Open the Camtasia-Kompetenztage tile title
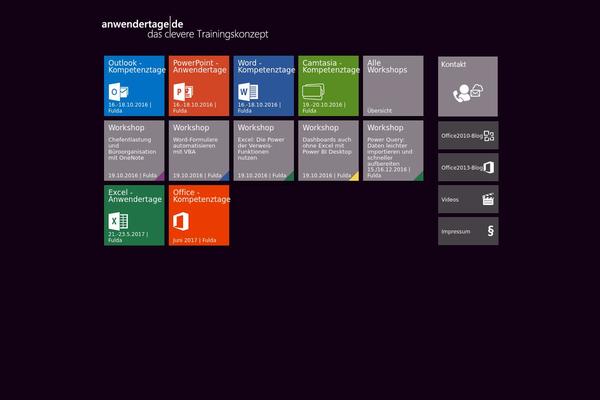The image size is (600, 400). click(331, 66)
